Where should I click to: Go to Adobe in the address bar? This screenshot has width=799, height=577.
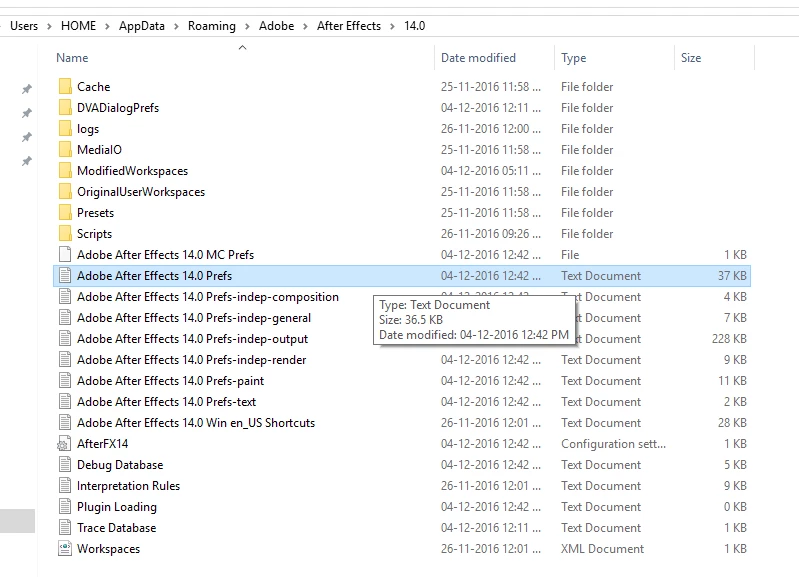(277, 26)
